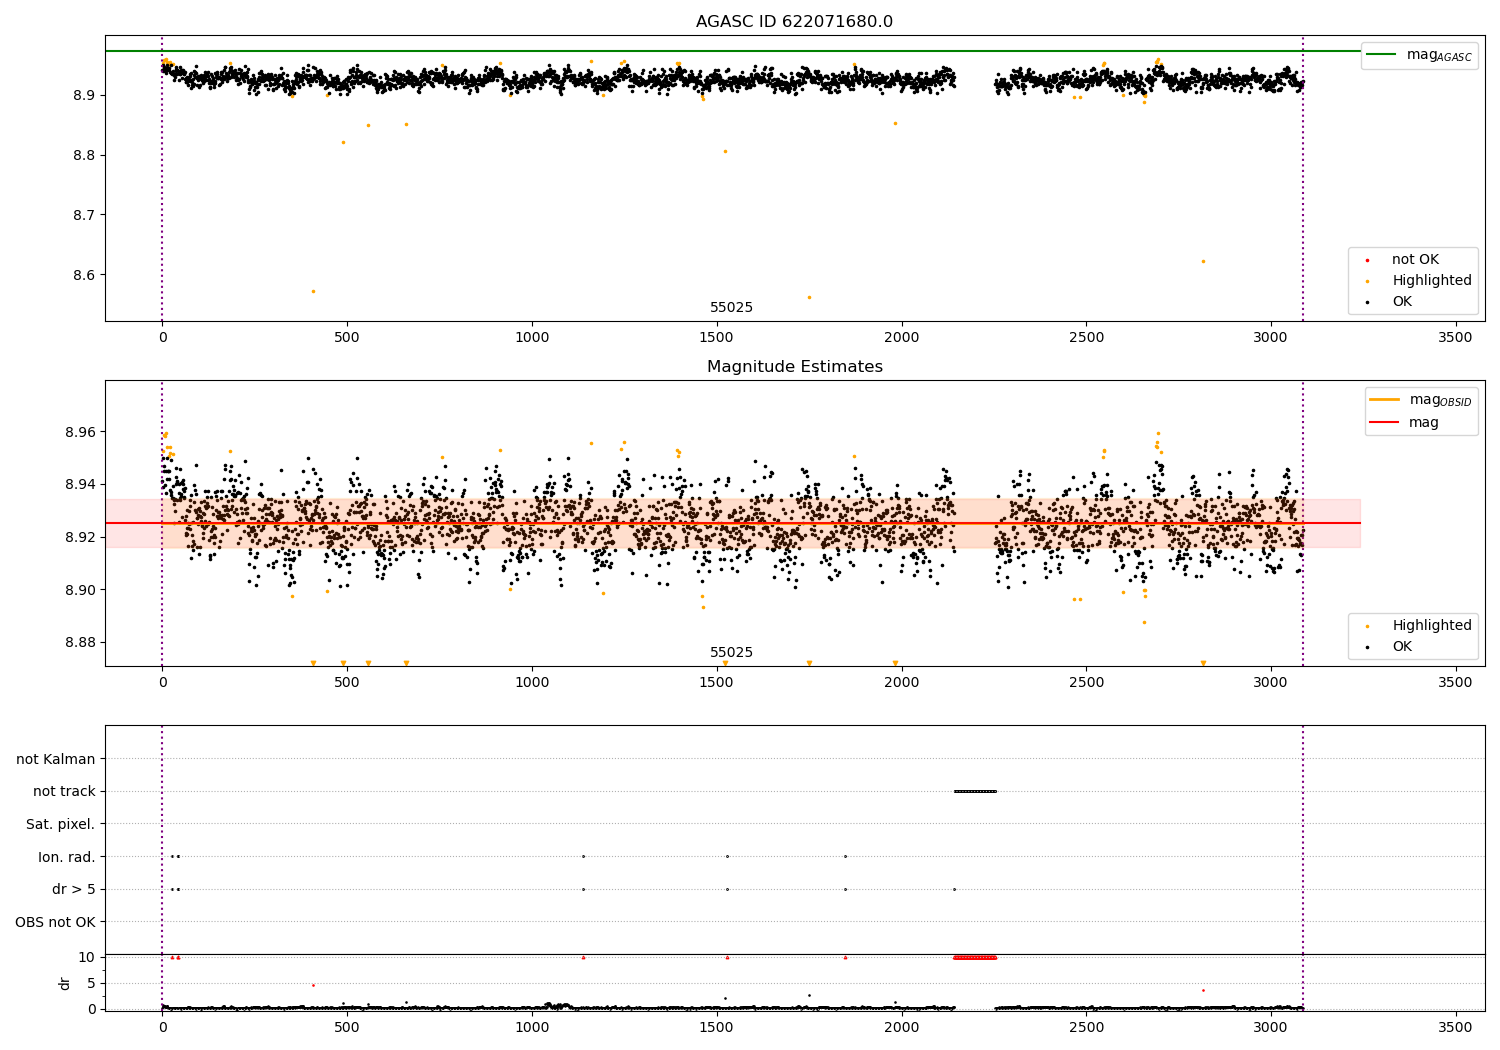Click the 'not track' row label
This screenshot has height=1050, width=1500.
[x=64, y=792]
